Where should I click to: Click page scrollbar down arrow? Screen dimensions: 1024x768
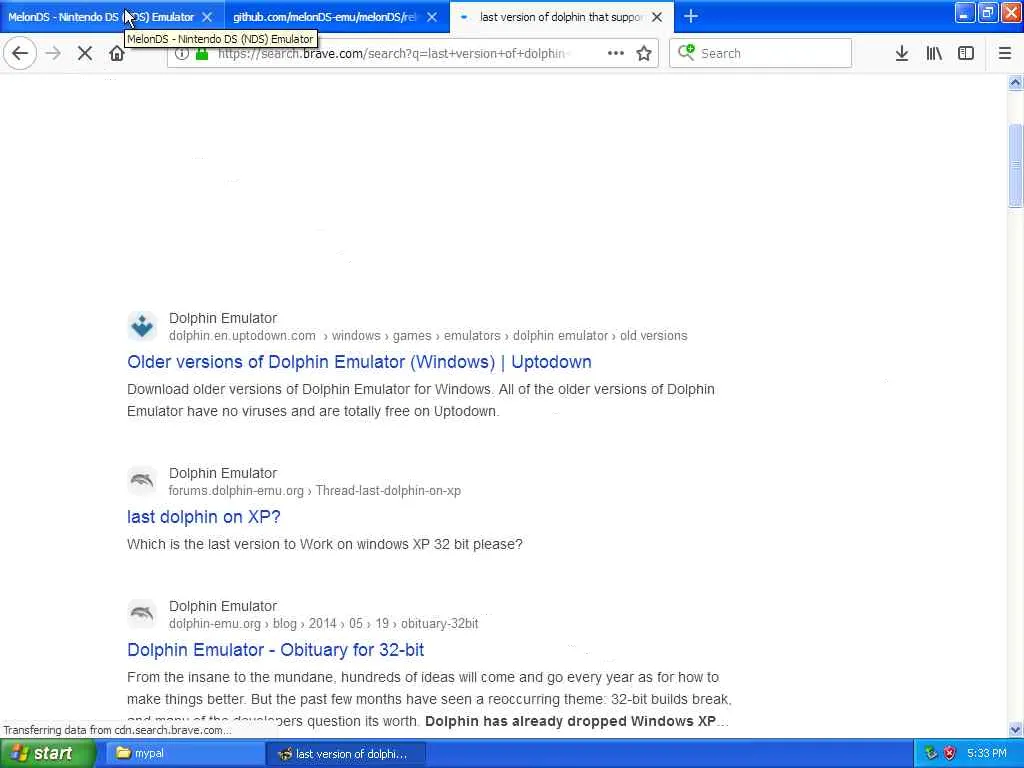tap(1015, 729)
